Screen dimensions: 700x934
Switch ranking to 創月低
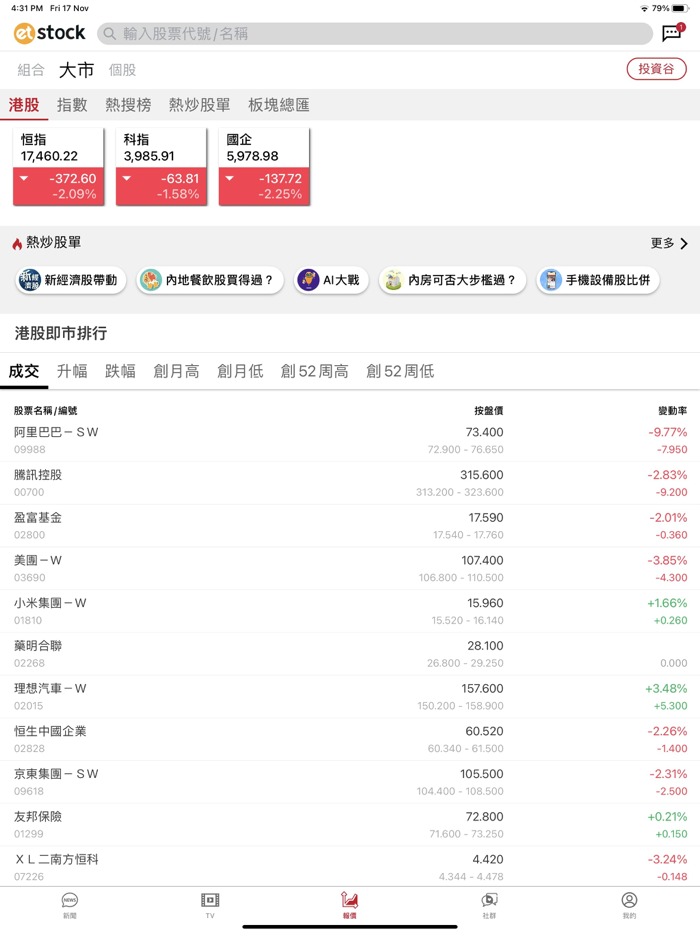[x=240, y=371]
